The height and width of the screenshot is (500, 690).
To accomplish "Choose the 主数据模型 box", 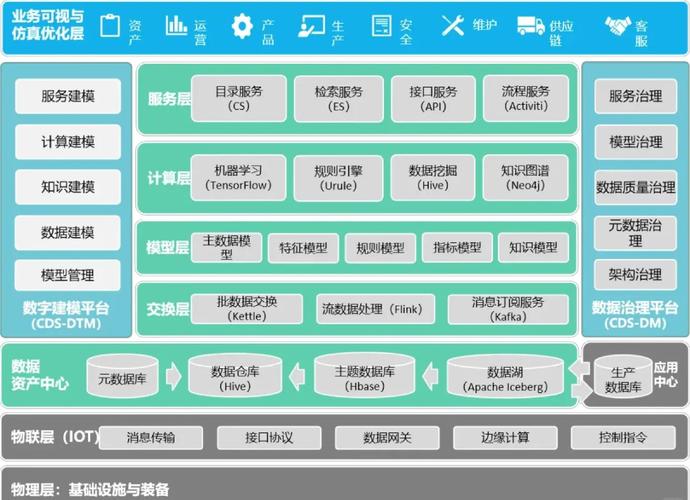I will pos(227,248).
